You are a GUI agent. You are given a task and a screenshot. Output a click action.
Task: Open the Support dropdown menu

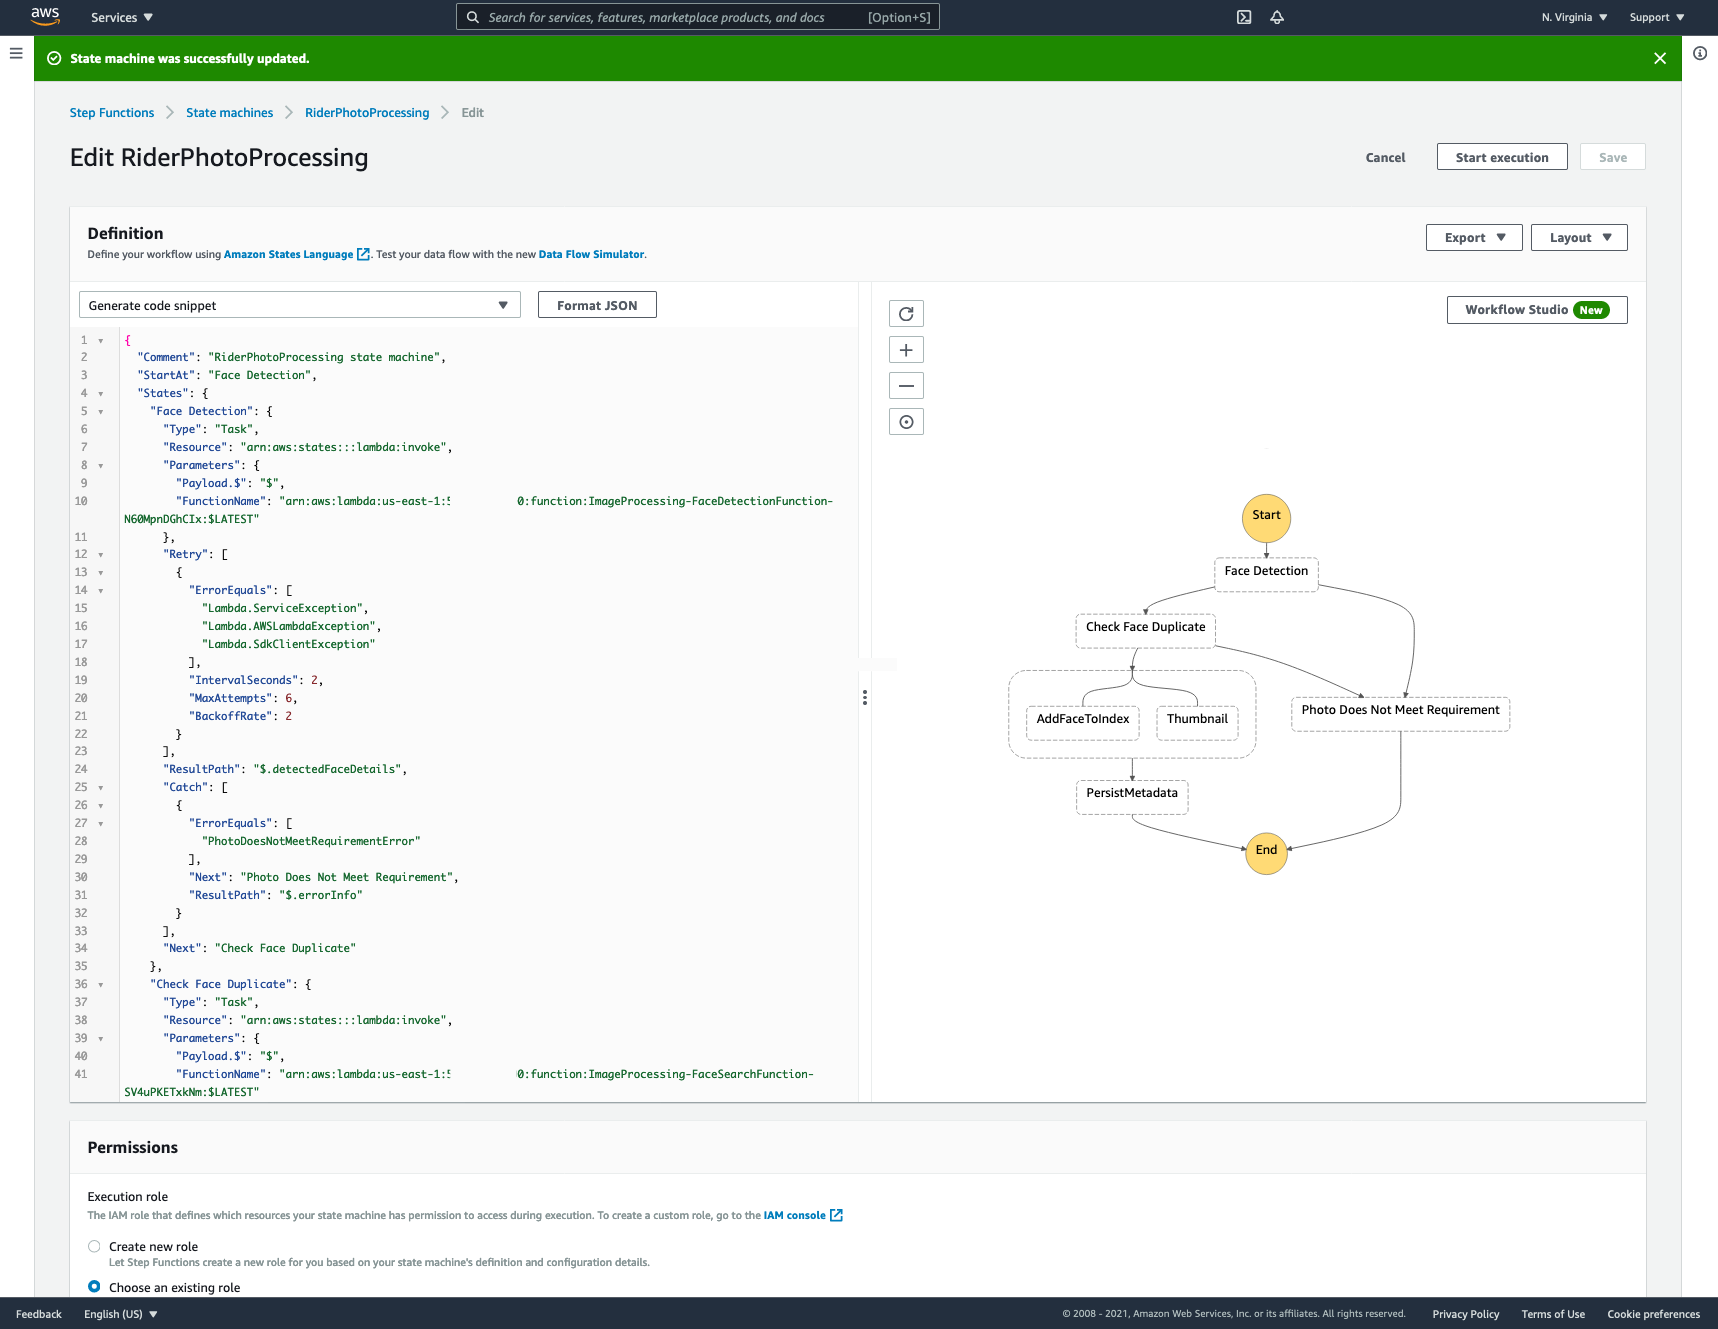(x=1657, y=17)
